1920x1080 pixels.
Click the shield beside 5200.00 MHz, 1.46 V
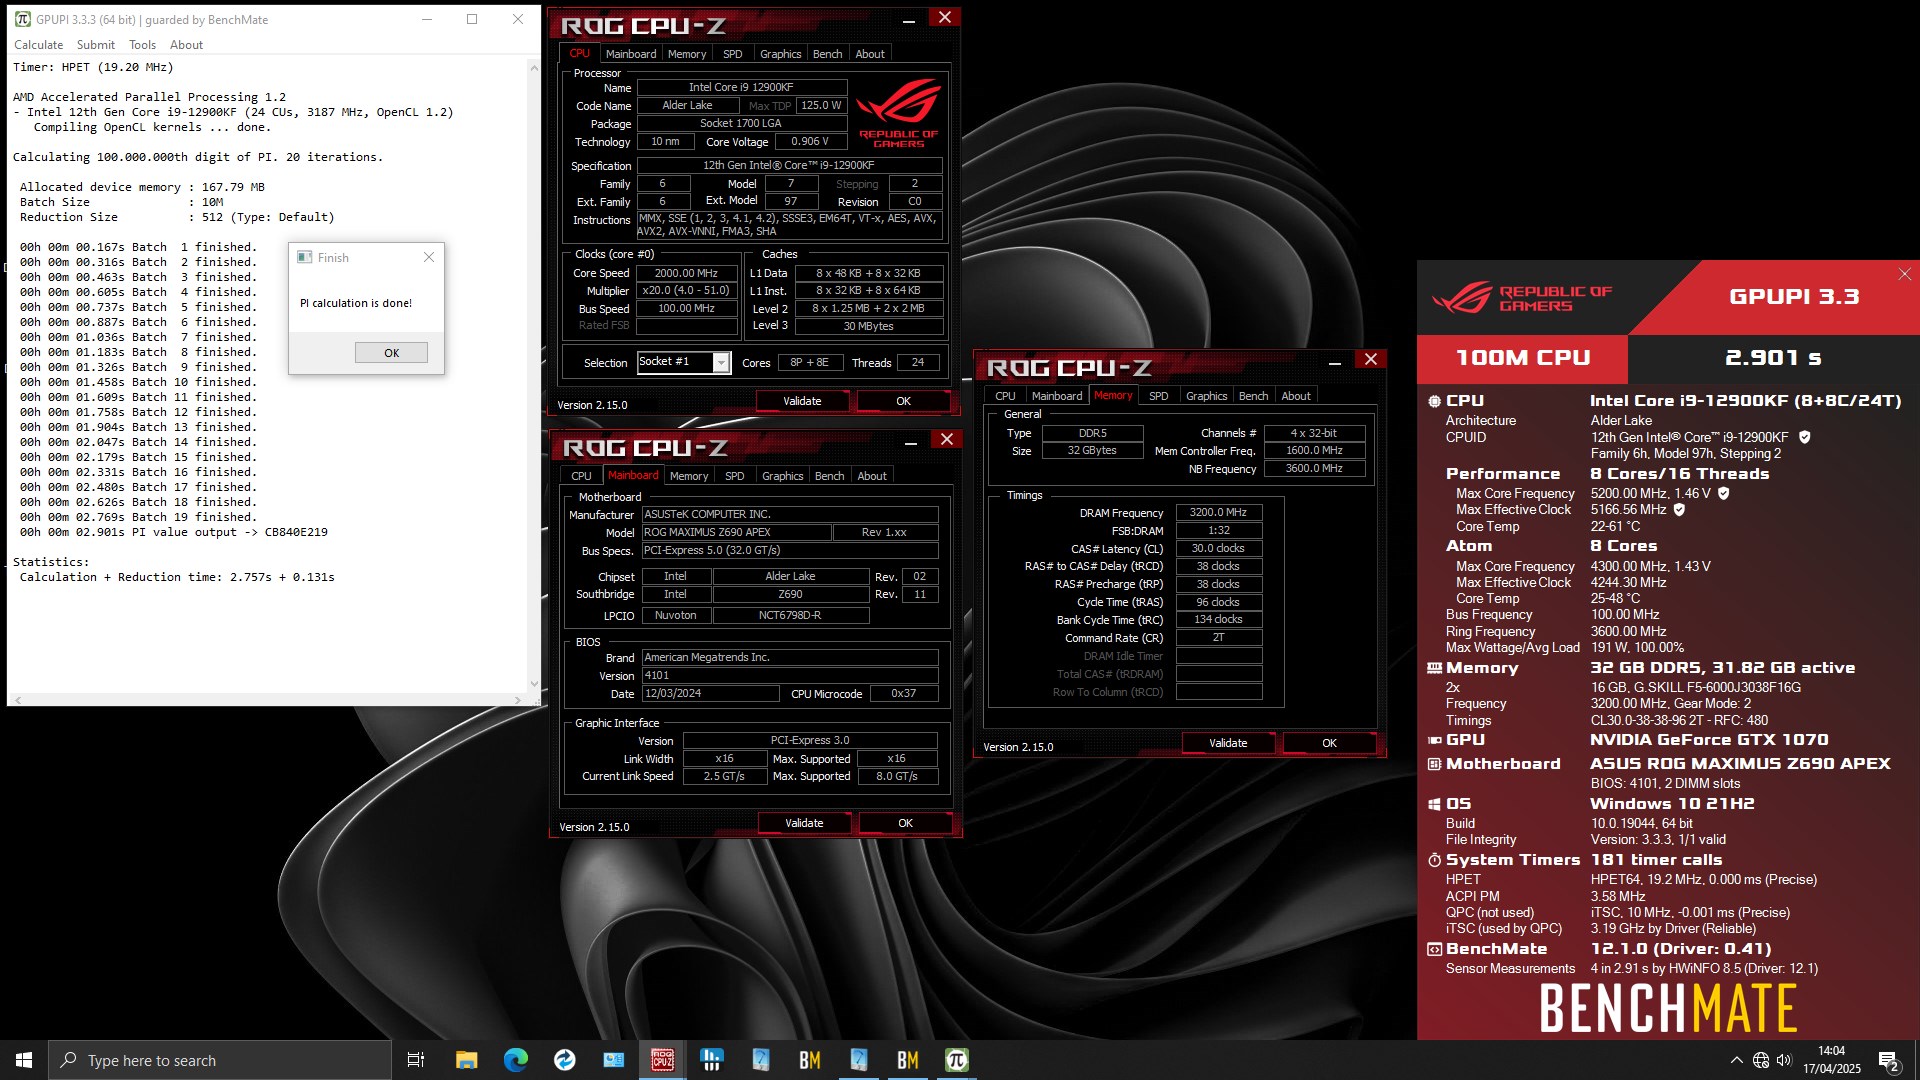[x=1724, y=493]
